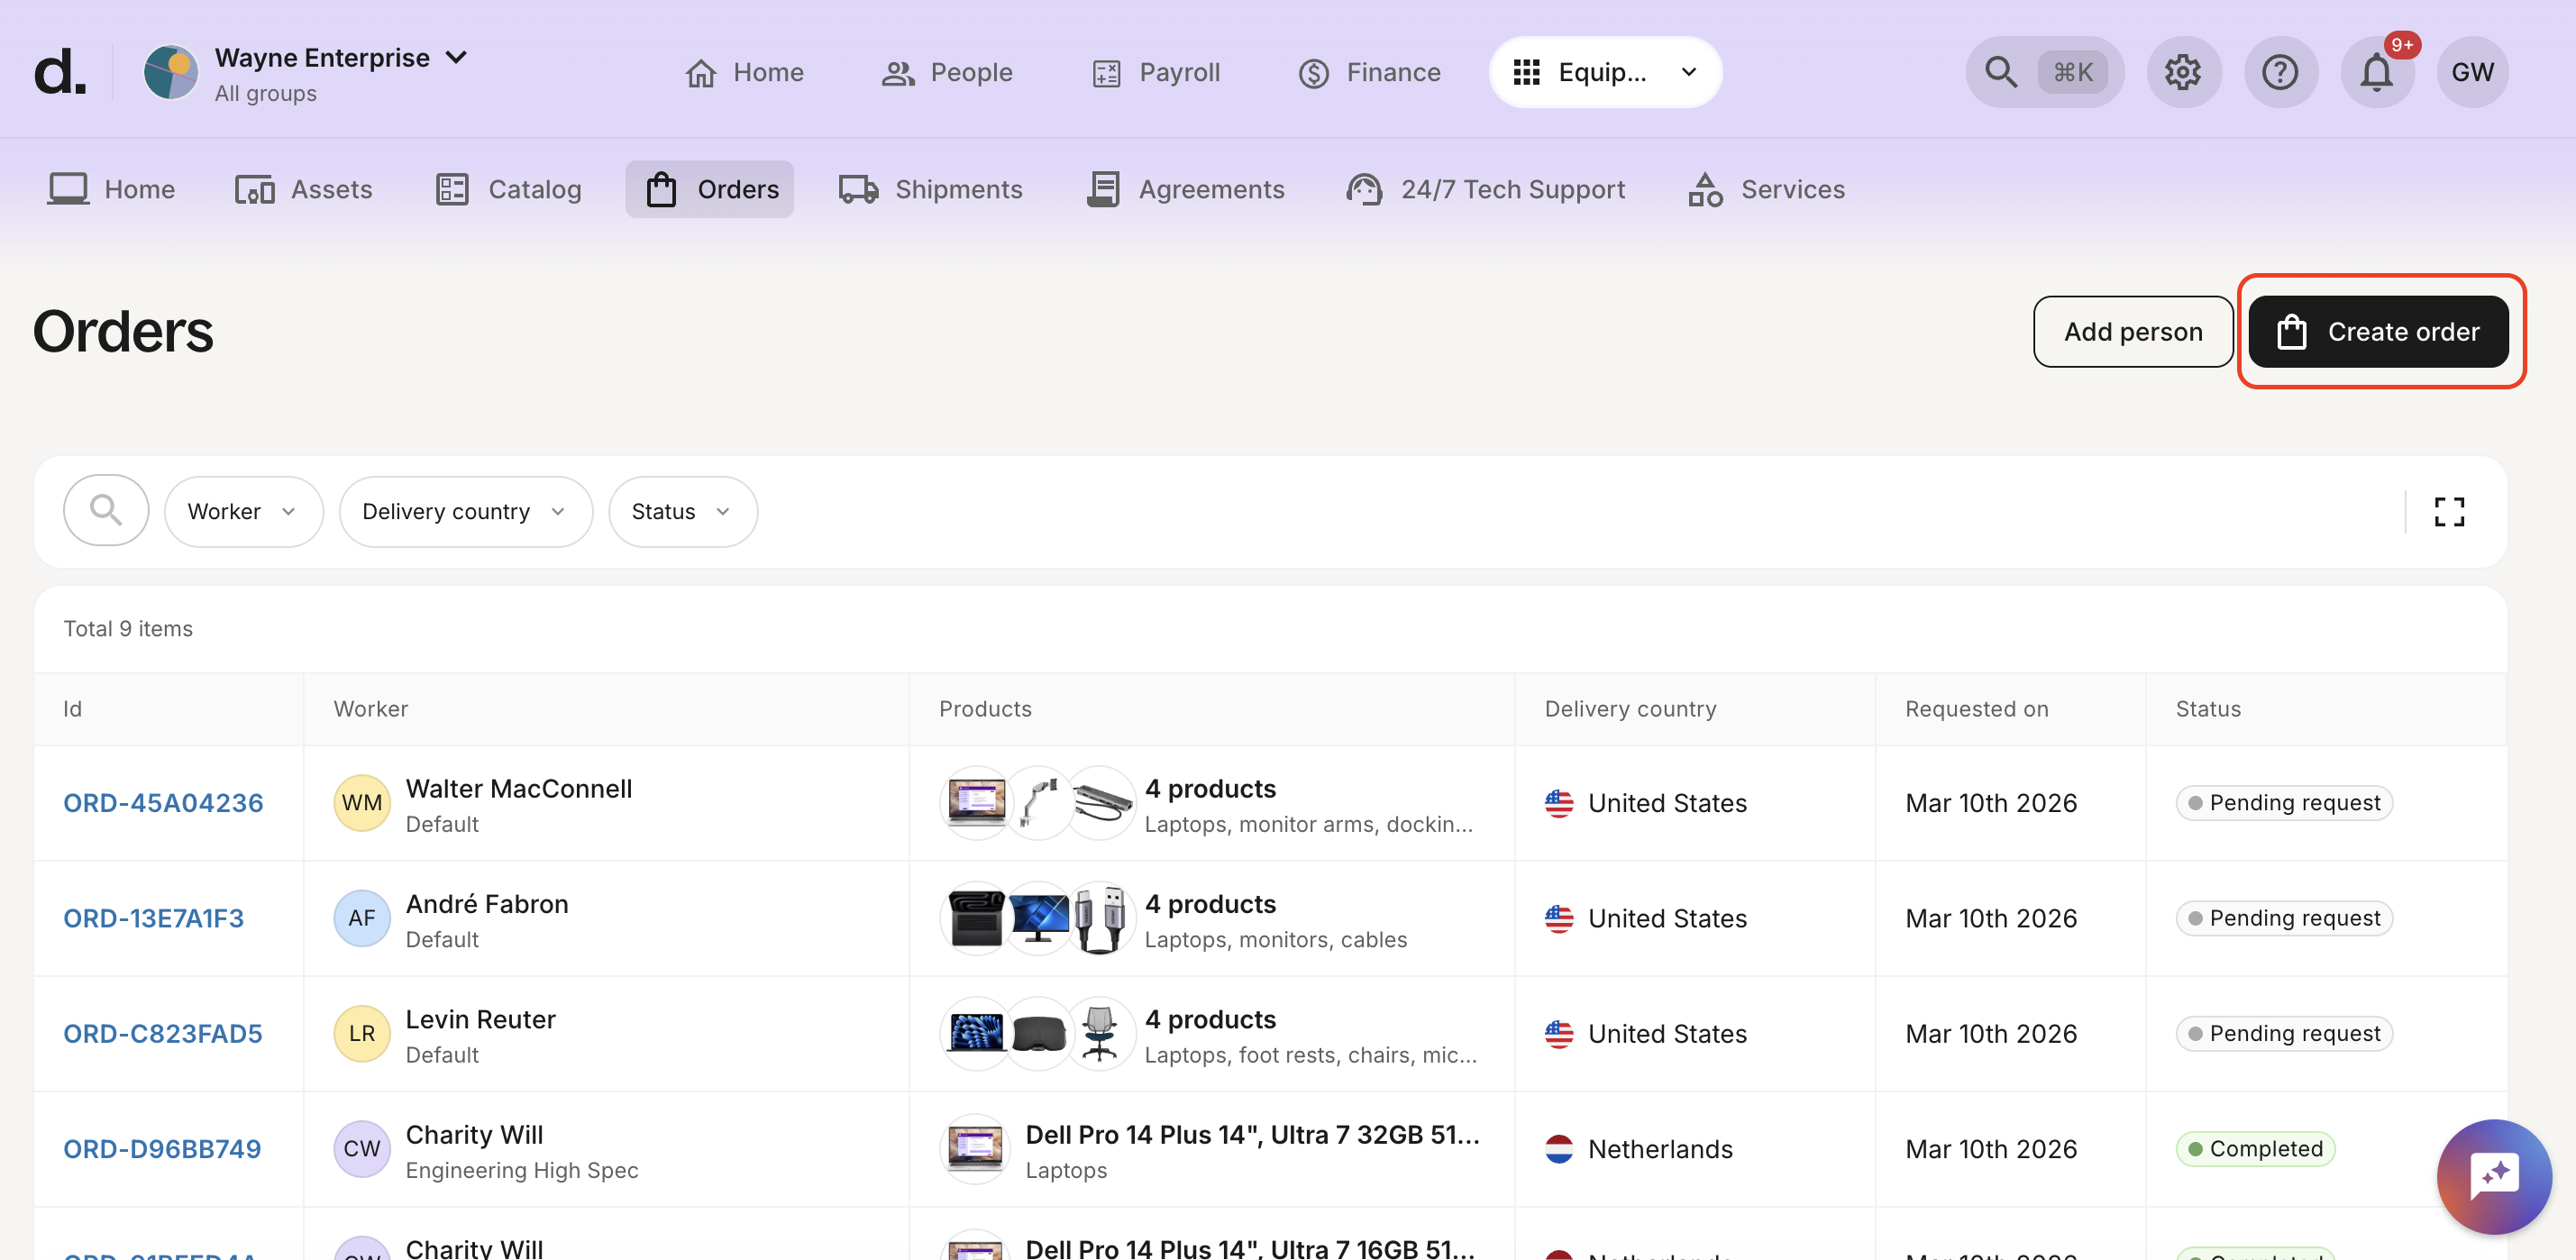Open the Help question mark icon

2280,71
